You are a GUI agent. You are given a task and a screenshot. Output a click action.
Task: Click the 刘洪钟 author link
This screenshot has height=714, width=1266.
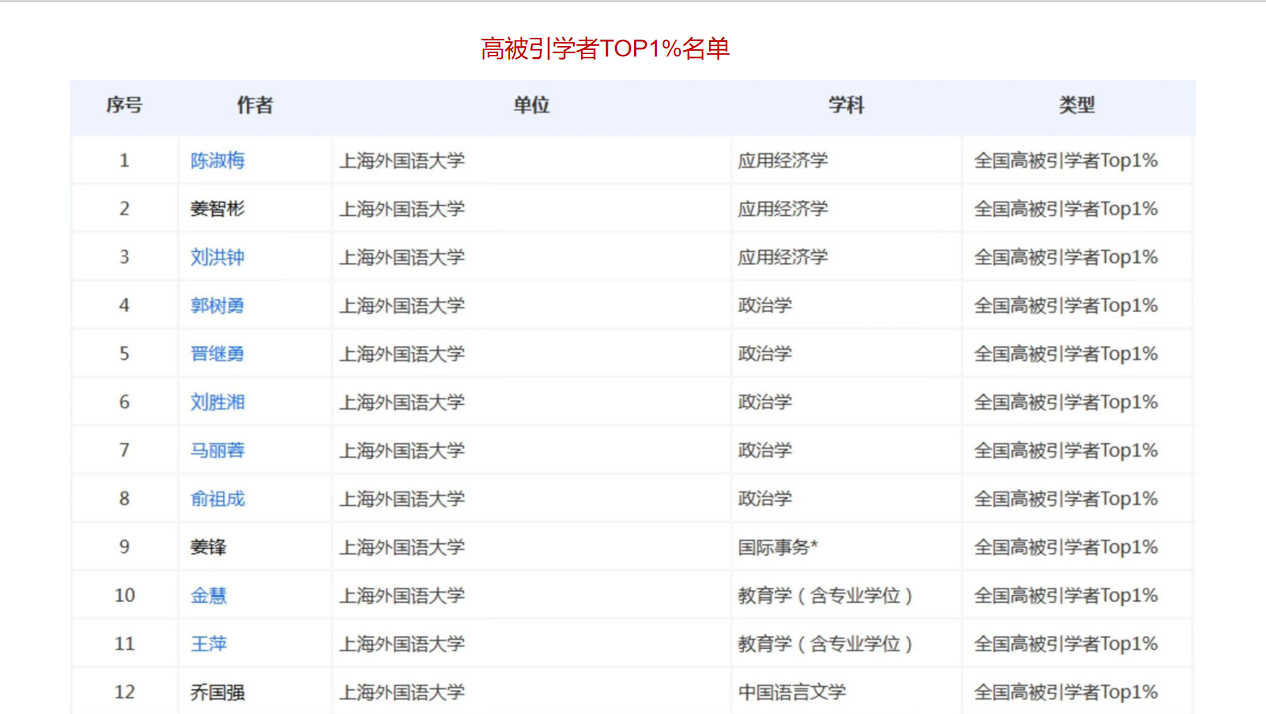[x=217, y=257]
